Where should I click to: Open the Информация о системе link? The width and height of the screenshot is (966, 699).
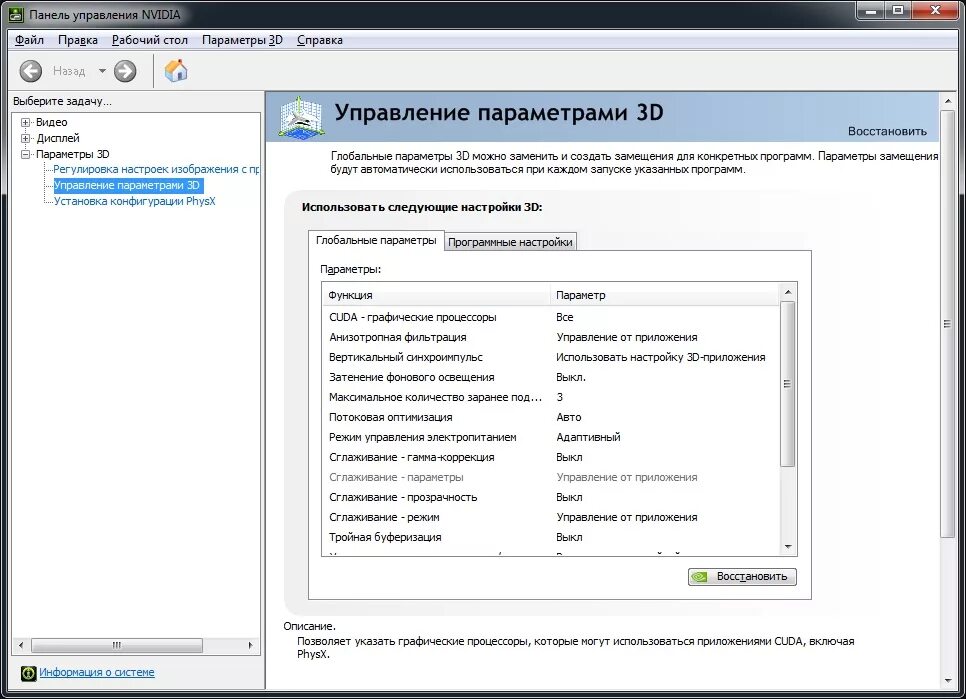pyautogui.click(x=97, y=673)
